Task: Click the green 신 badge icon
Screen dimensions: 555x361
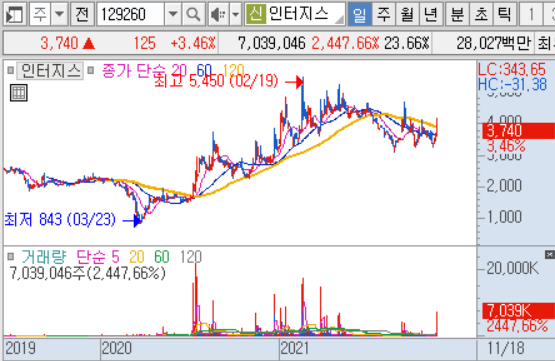Action: (256, 14)
